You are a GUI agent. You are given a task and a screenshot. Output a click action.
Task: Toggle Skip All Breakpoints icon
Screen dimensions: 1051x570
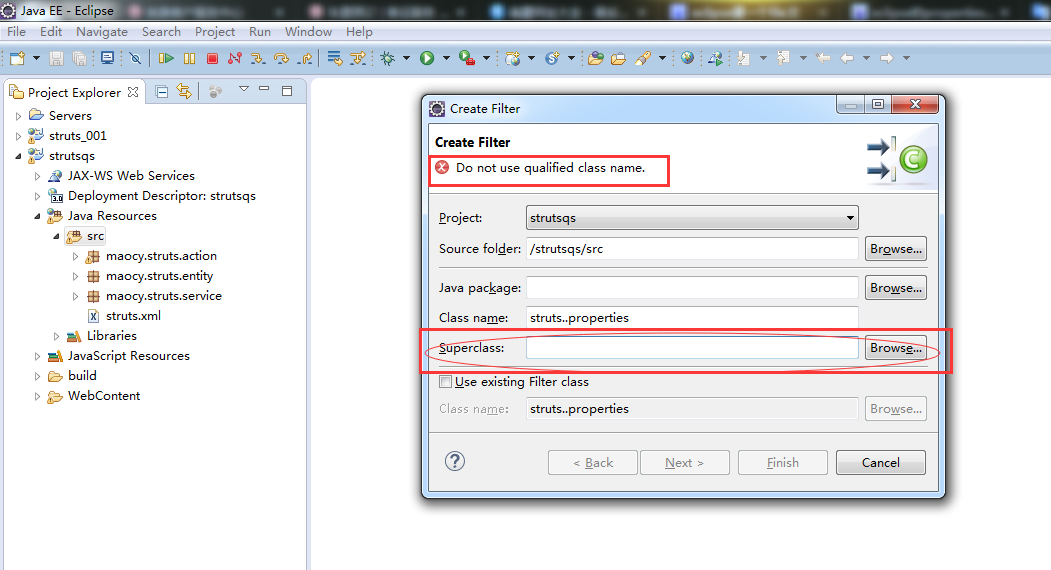(135, 58)
